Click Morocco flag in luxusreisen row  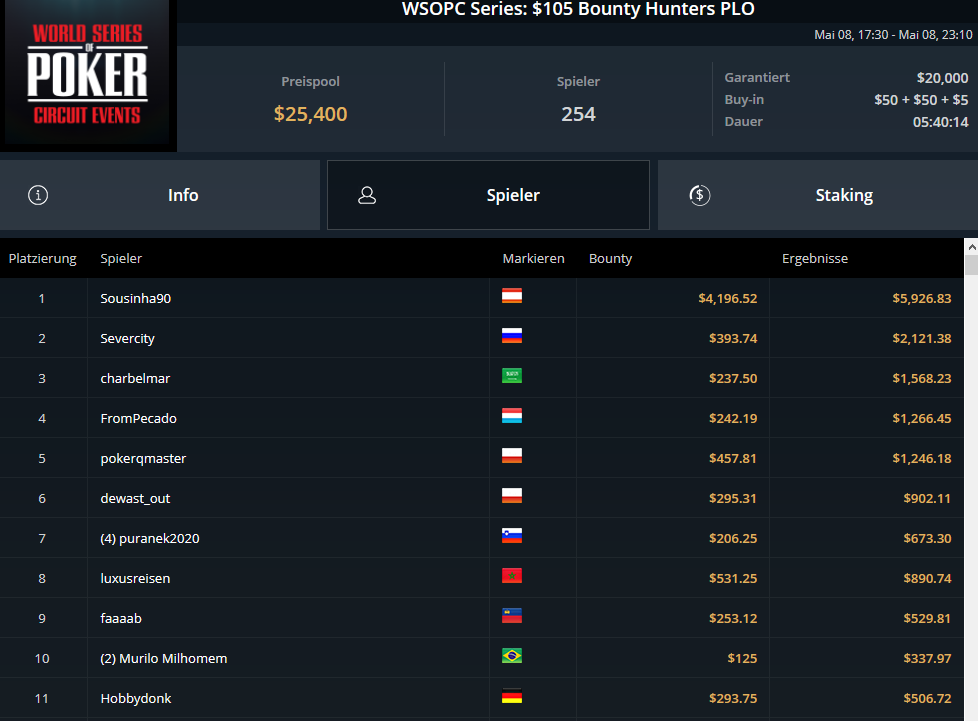[511, 576]
